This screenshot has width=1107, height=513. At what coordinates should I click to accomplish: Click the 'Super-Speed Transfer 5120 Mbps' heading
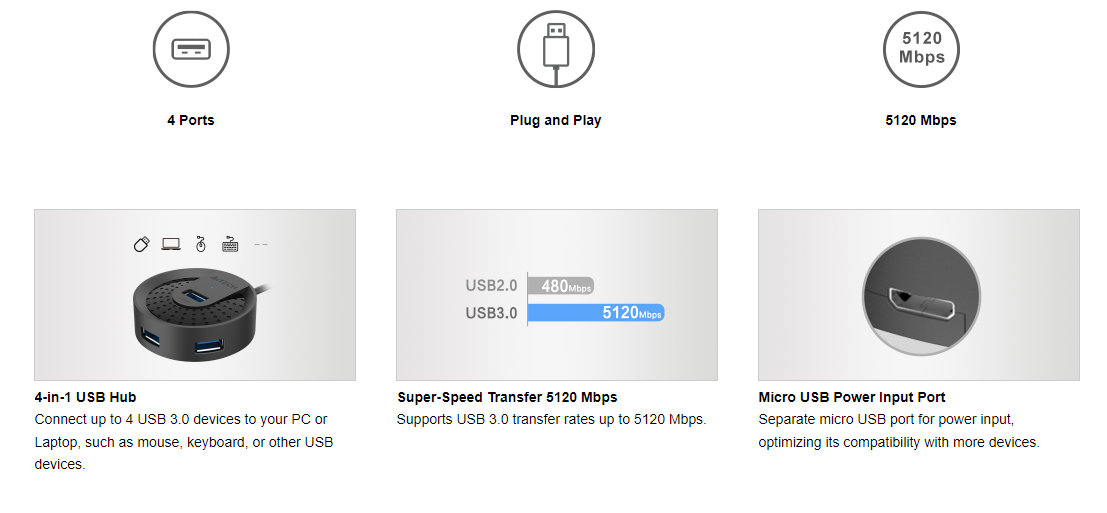pos(507,397)
